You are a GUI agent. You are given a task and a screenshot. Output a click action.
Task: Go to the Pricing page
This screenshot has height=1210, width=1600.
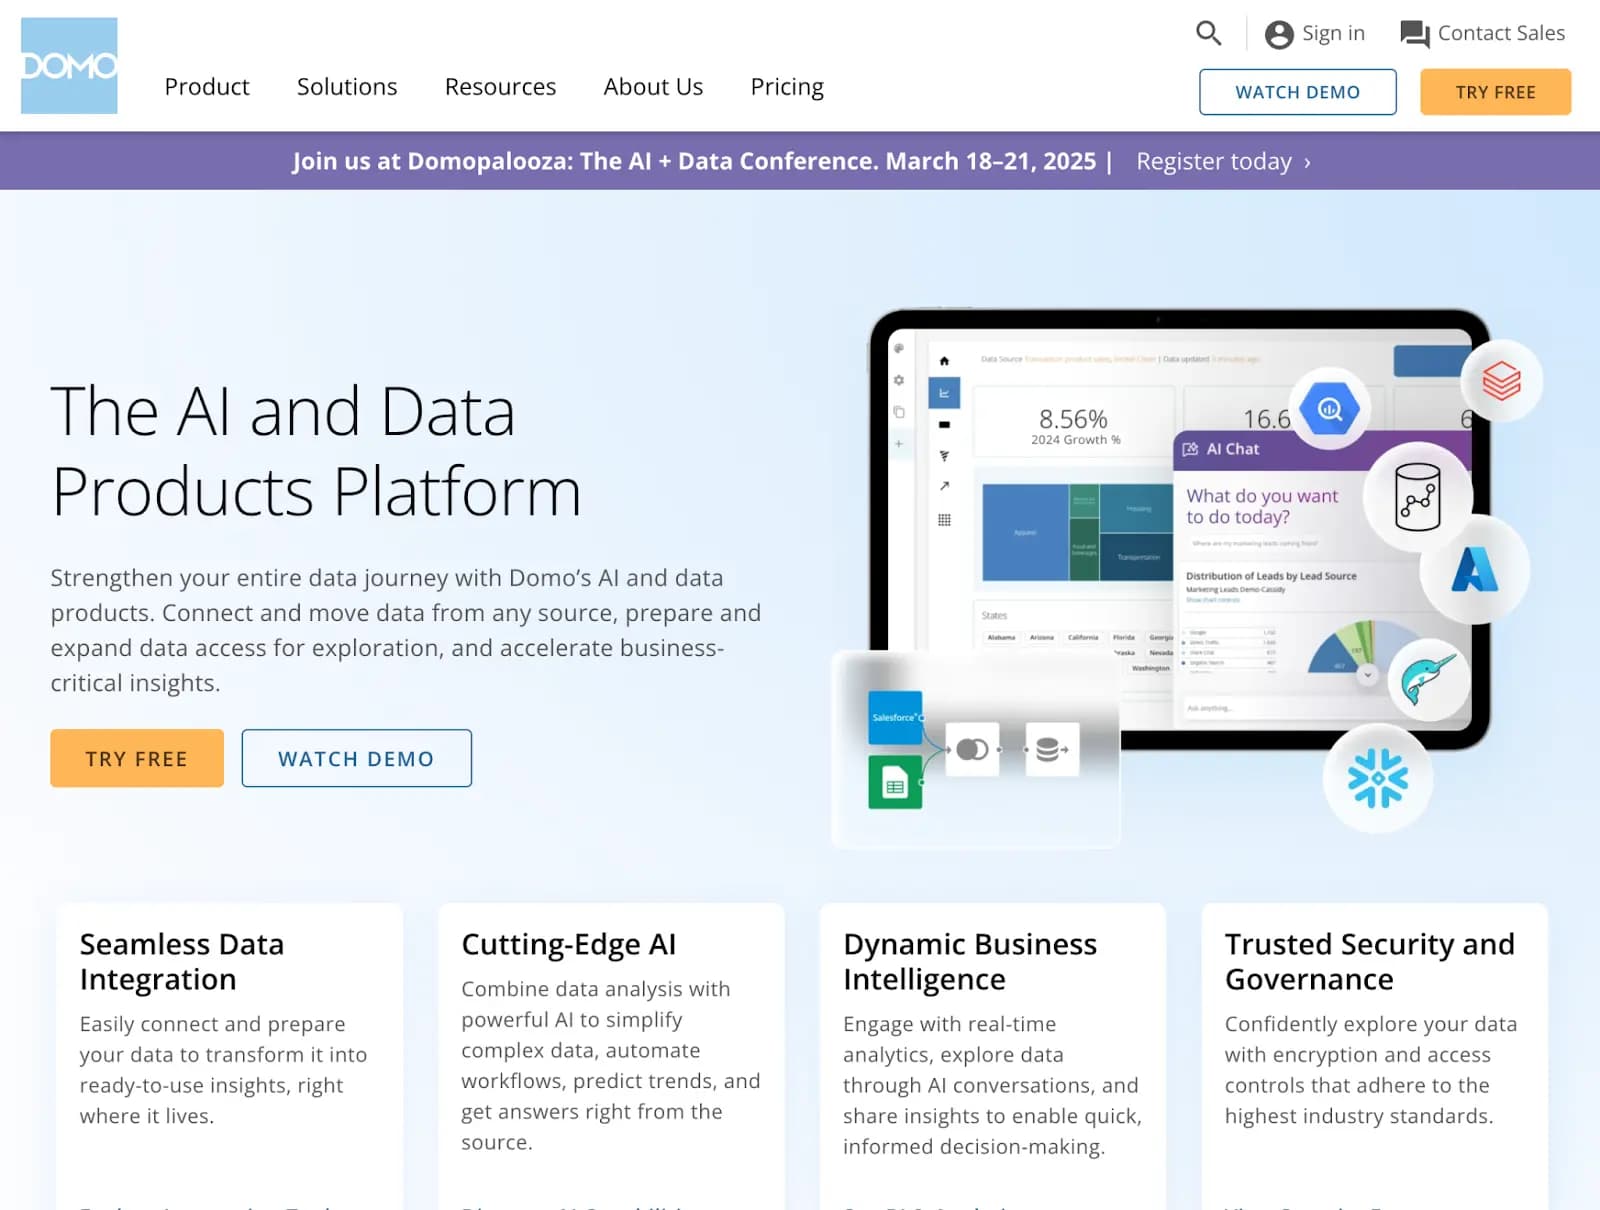pyautogui.click(x=787, y=87)
